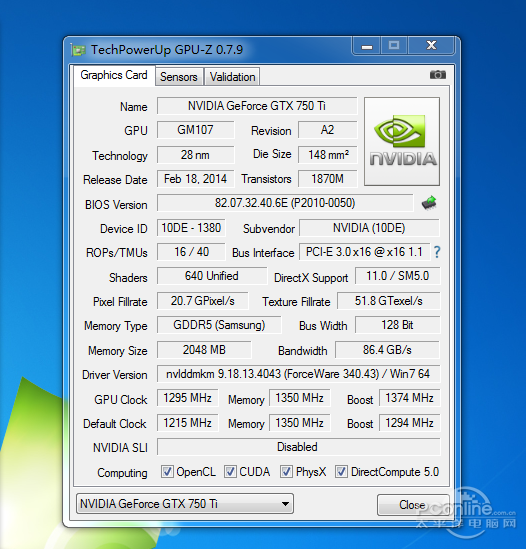526x549 pixels.
Task: Click the Transistors field showing 1870M
Action: point(327,179)
